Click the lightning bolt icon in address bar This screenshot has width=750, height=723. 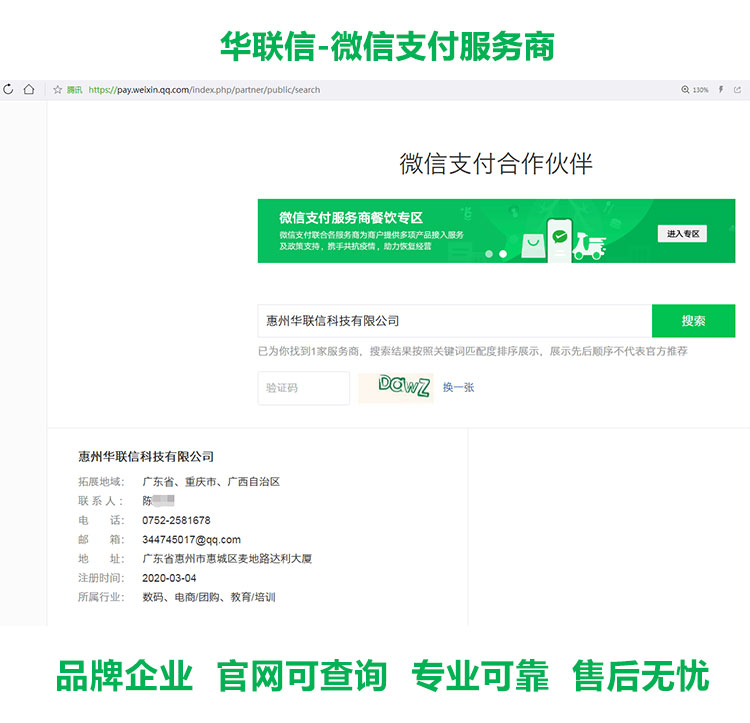(x=721, y=89)
